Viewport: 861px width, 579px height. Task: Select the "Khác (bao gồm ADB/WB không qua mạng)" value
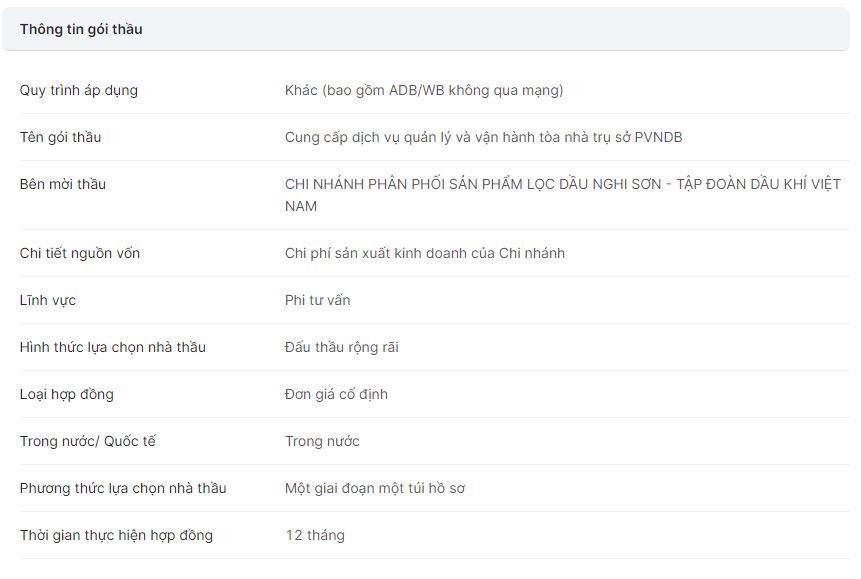pos(424,90)
